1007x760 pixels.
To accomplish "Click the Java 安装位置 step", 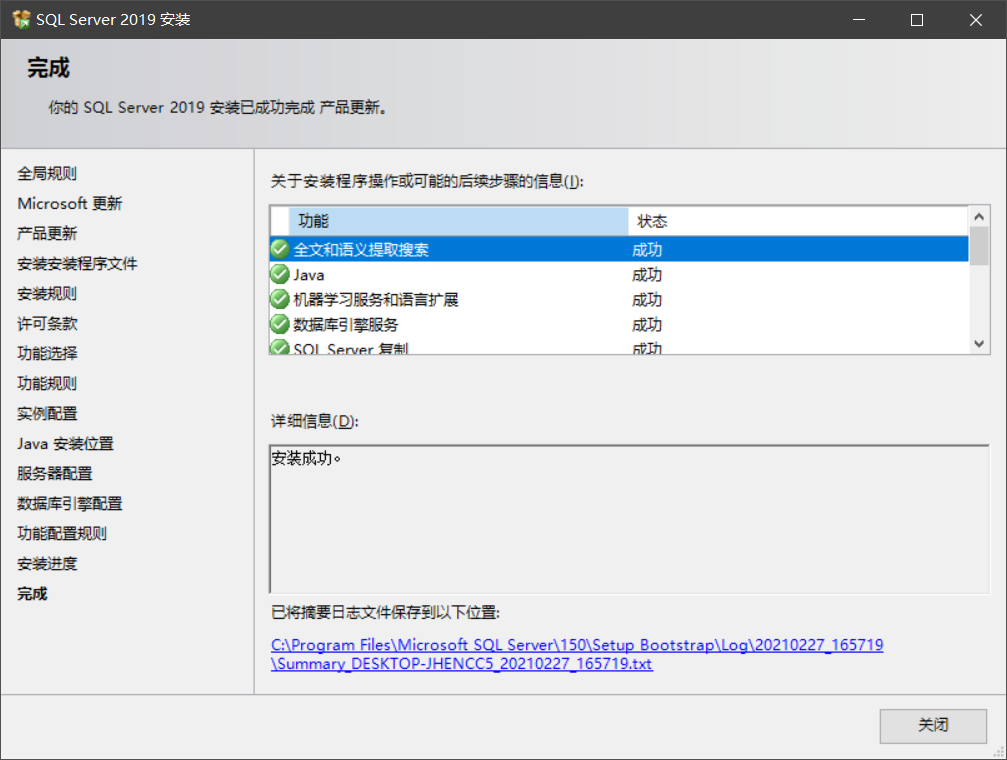I will (66, 444).
